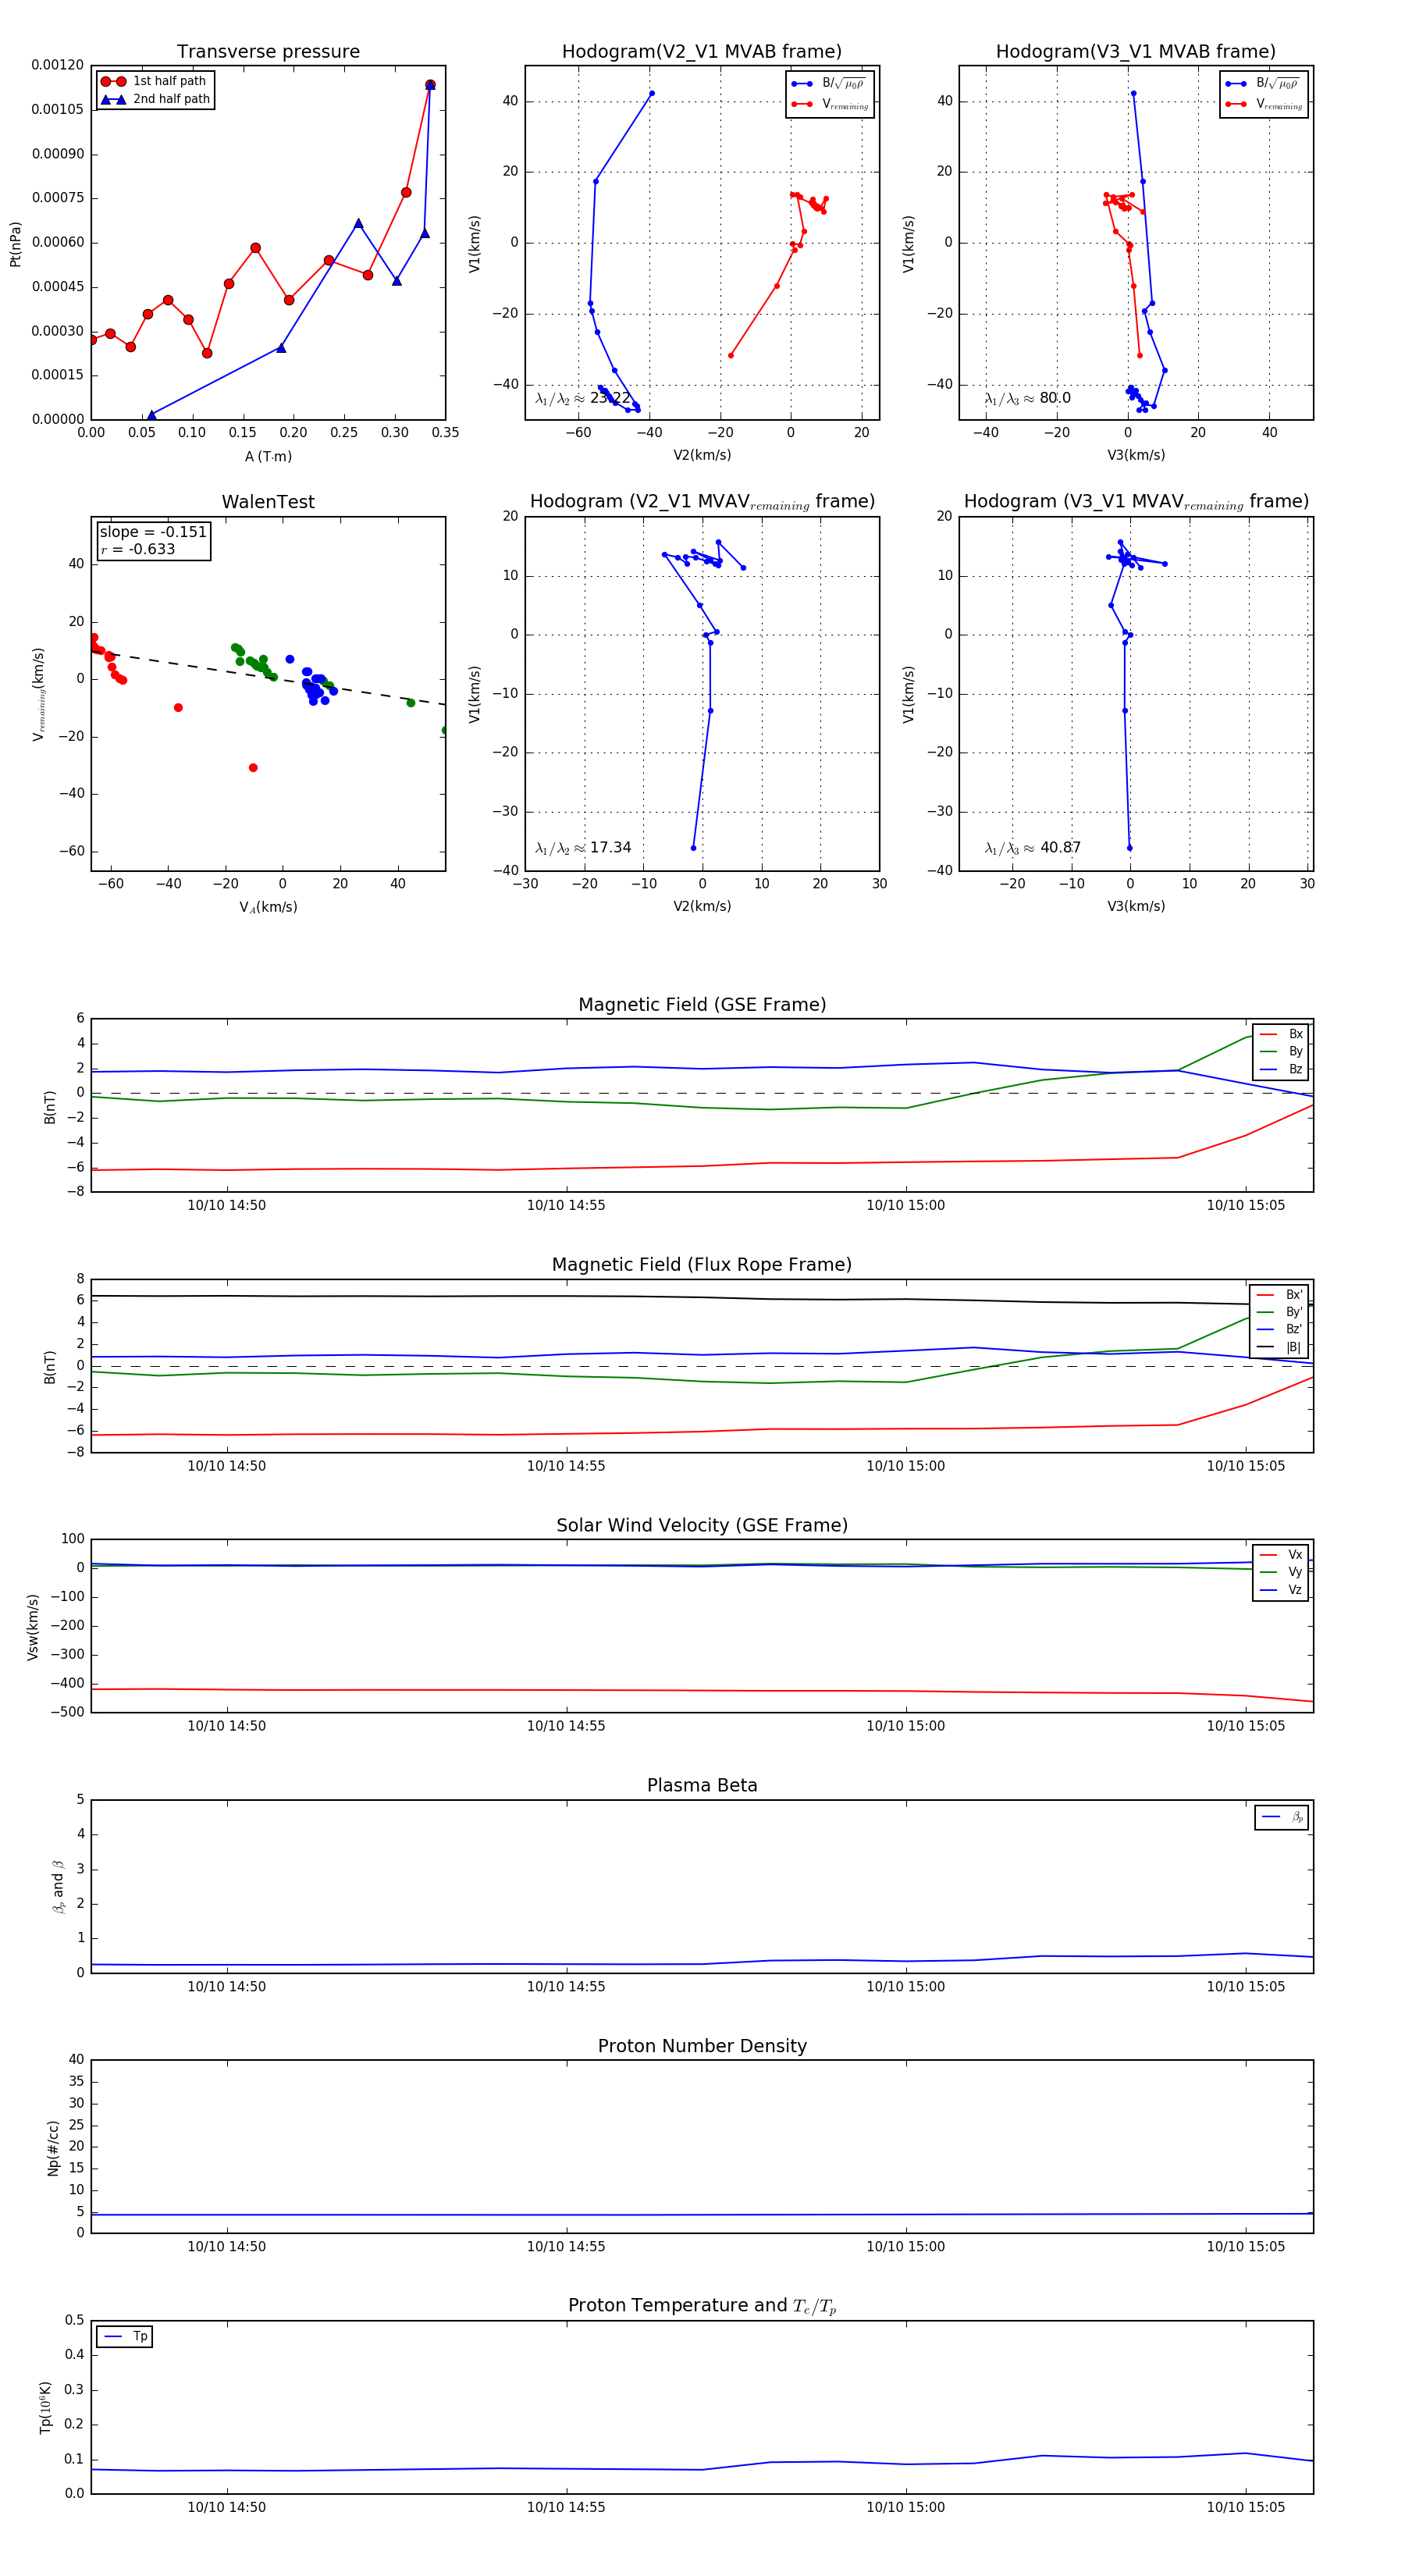1405x2576 pixels.
Task: Click the 'Hodogram(V3_V1 MVAB frame)' title
Action: click(x=1136, y=52)
